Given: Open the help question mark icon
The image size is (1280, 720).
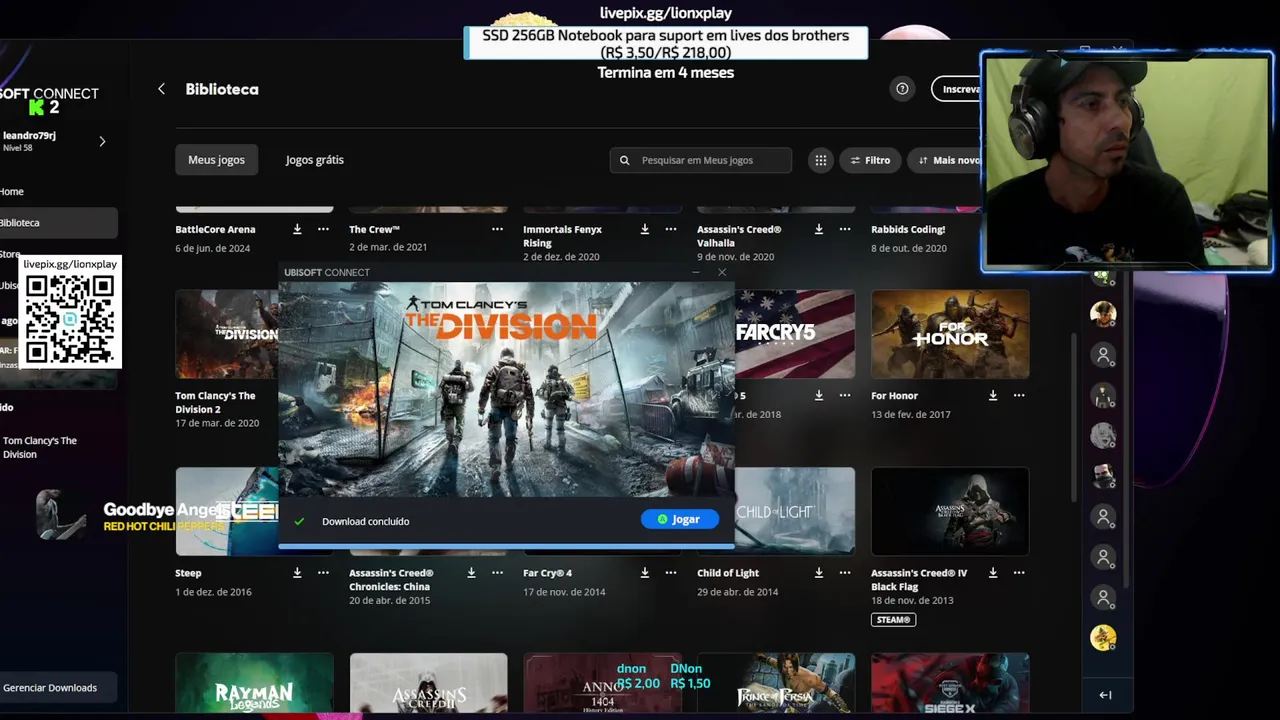Looking at the screenshot, I should (x=902, y=89).
